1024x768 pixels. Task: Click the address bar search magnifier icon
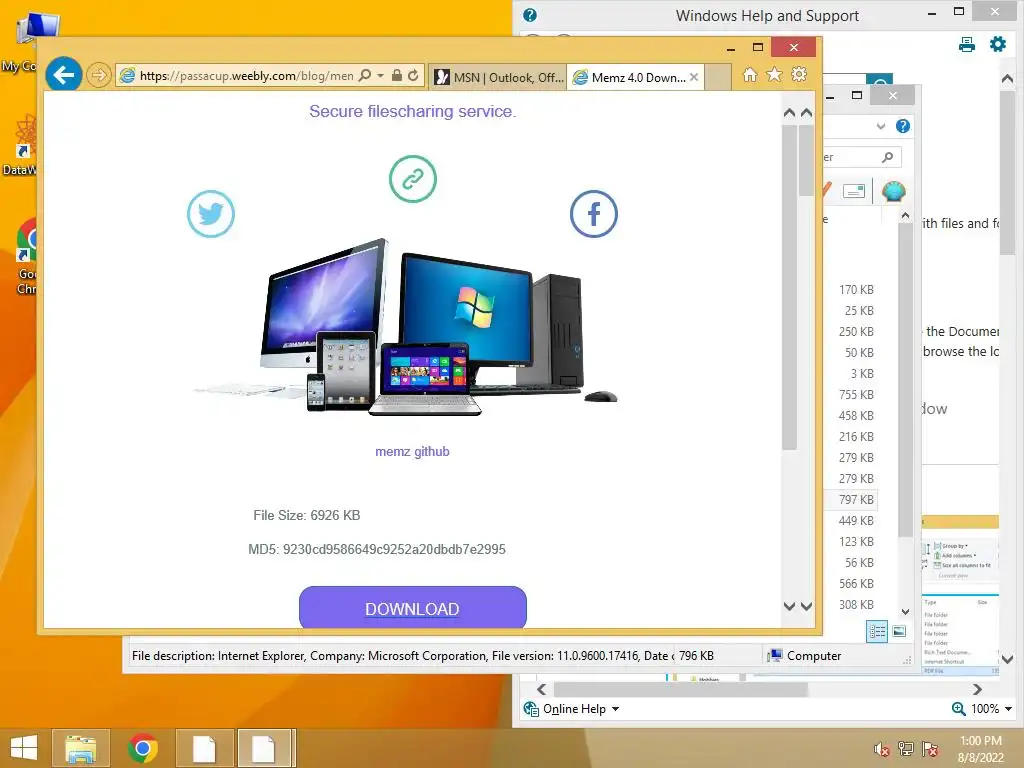tap(365, 76)
